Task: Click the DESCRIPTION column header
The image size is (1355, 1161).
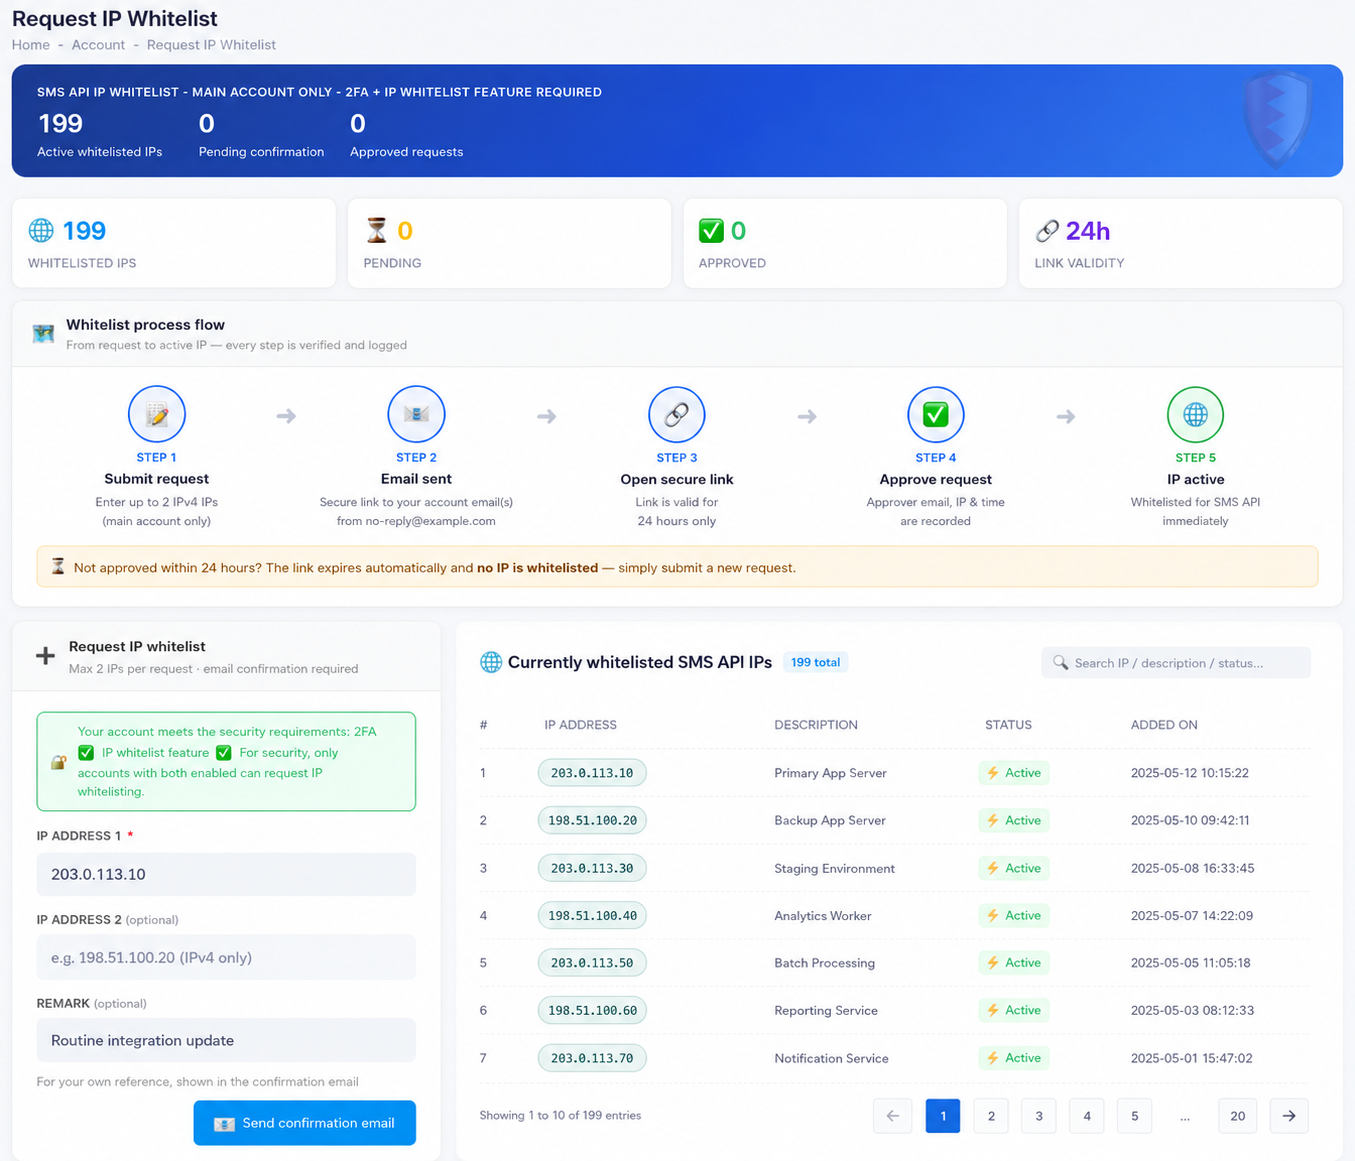Action: (816, 725)
